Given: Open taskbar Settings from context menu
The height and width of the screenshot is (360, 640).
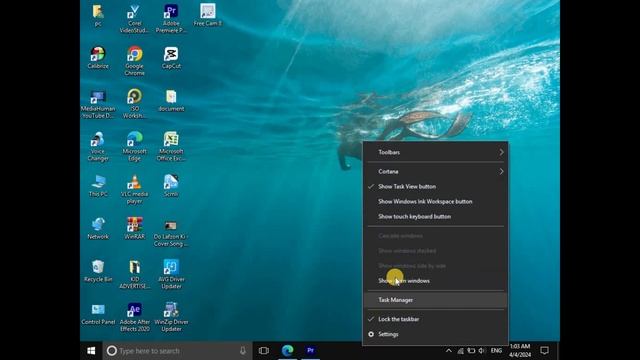Looking at the screenshot, I should [435, 334].
